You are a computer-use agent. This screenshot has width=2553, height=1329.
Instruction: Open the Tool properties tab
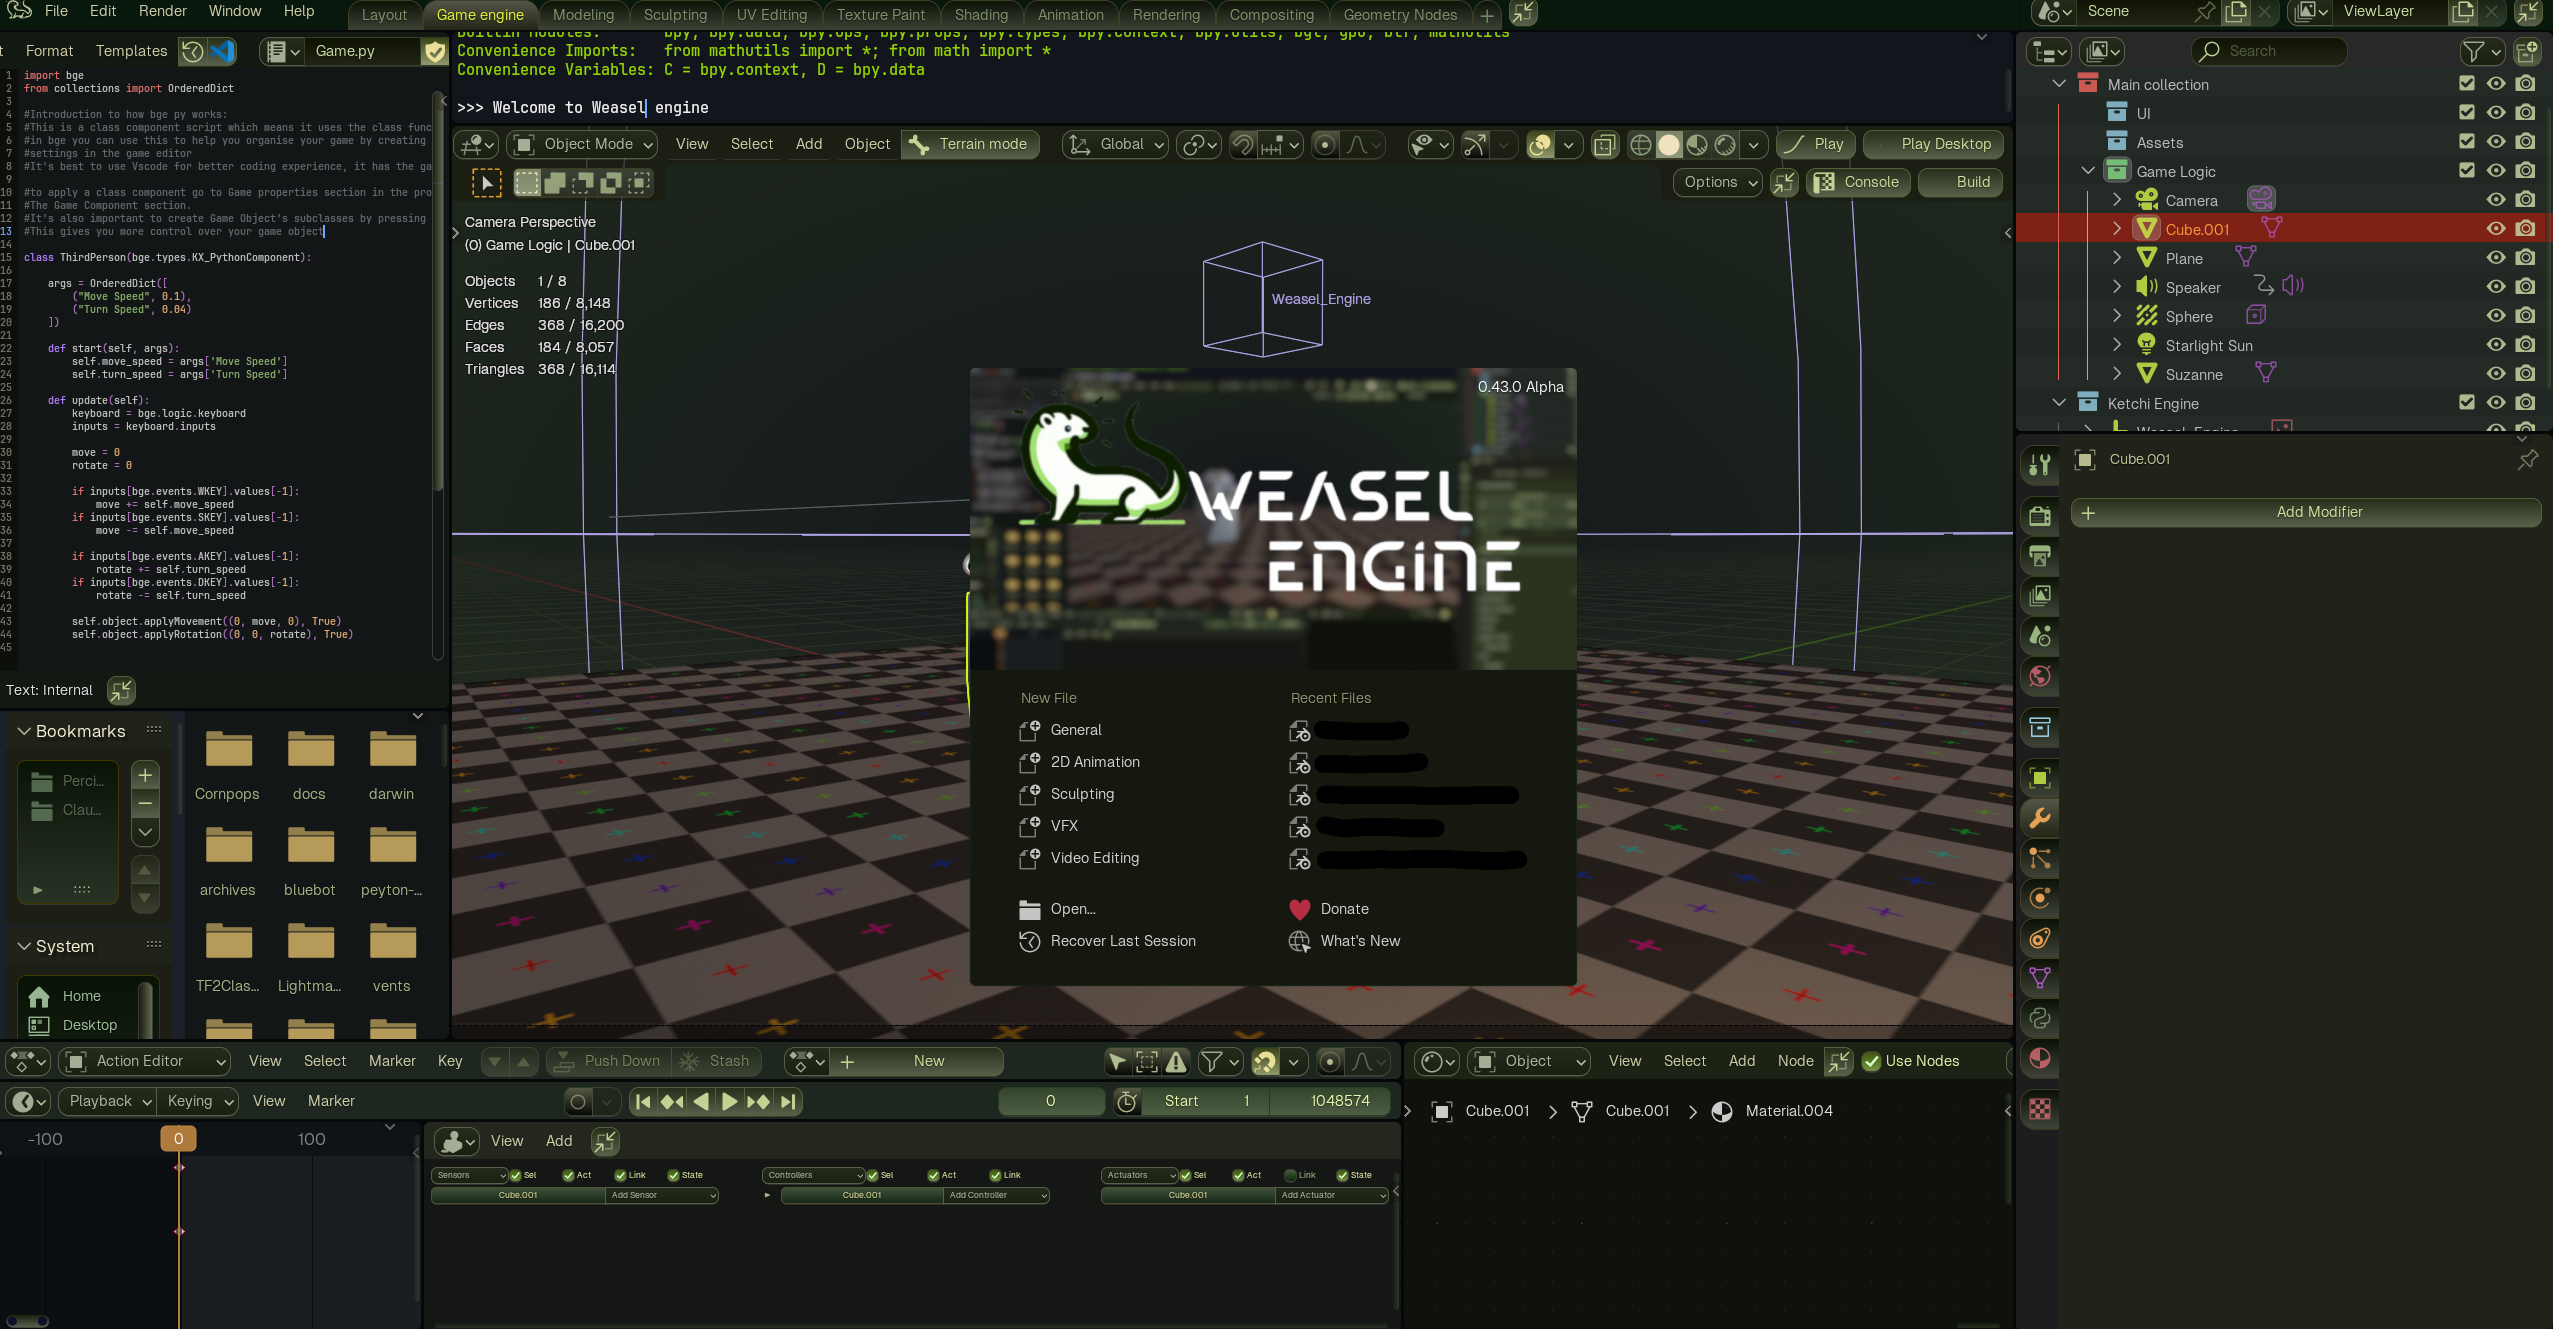tap(2040, 465)
